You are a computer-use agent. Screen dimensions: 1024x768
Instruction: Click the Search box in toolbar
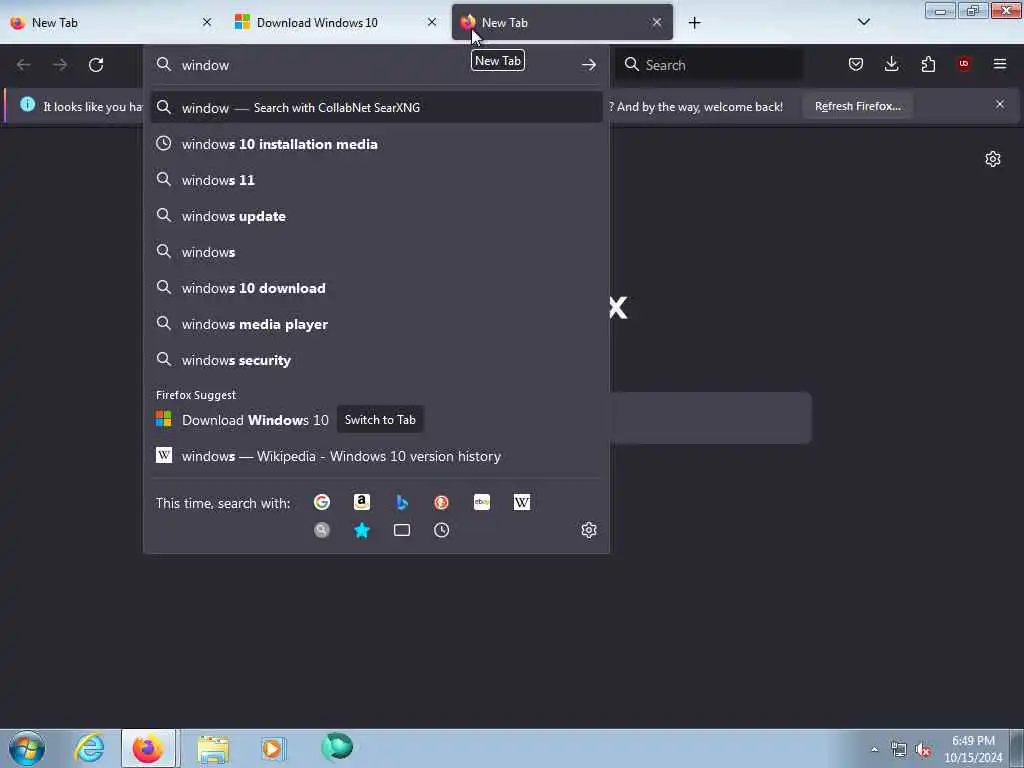[x=709, y=65]
